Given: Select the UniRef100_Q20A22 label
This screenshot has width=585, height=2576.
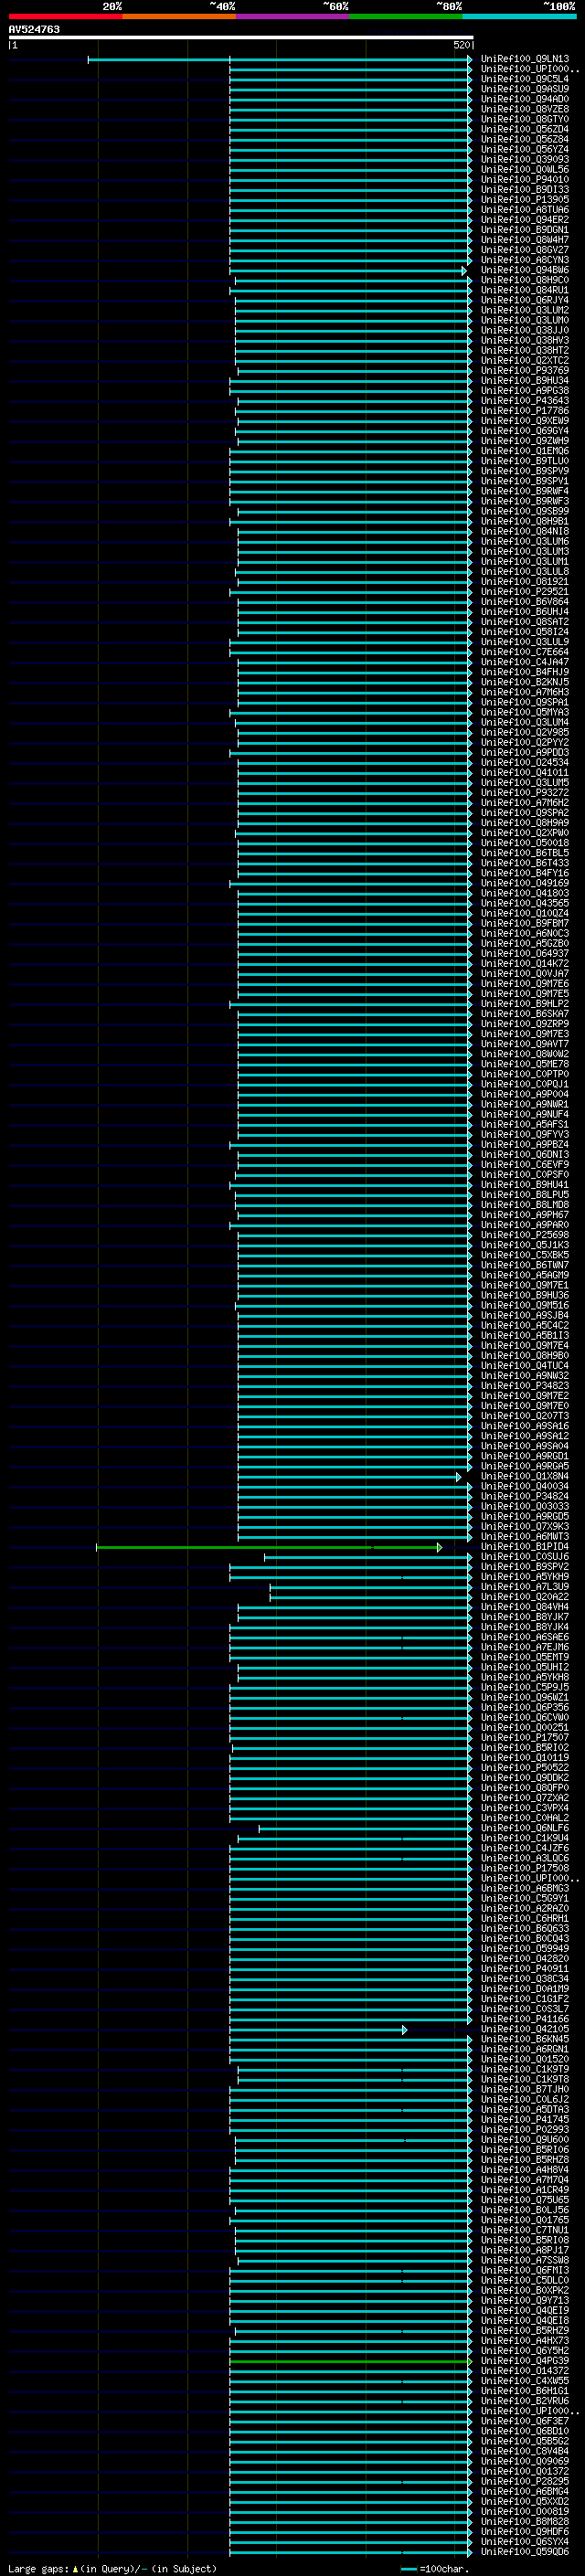Looking at the screenshot, I should coord(525,1597).
